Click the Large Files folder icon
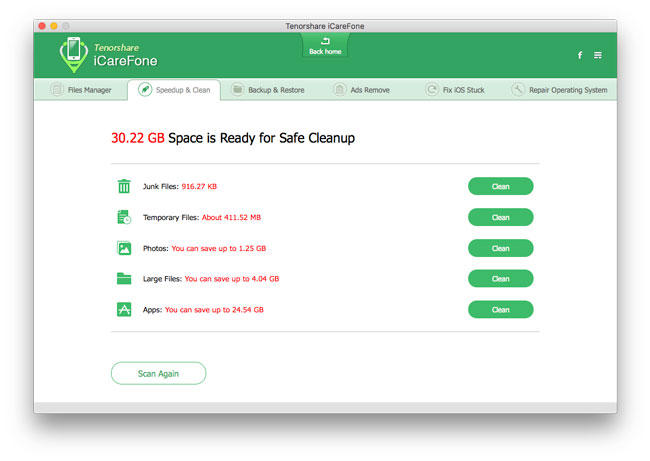This screenshot has height=461, width=650. coord(124,279)
